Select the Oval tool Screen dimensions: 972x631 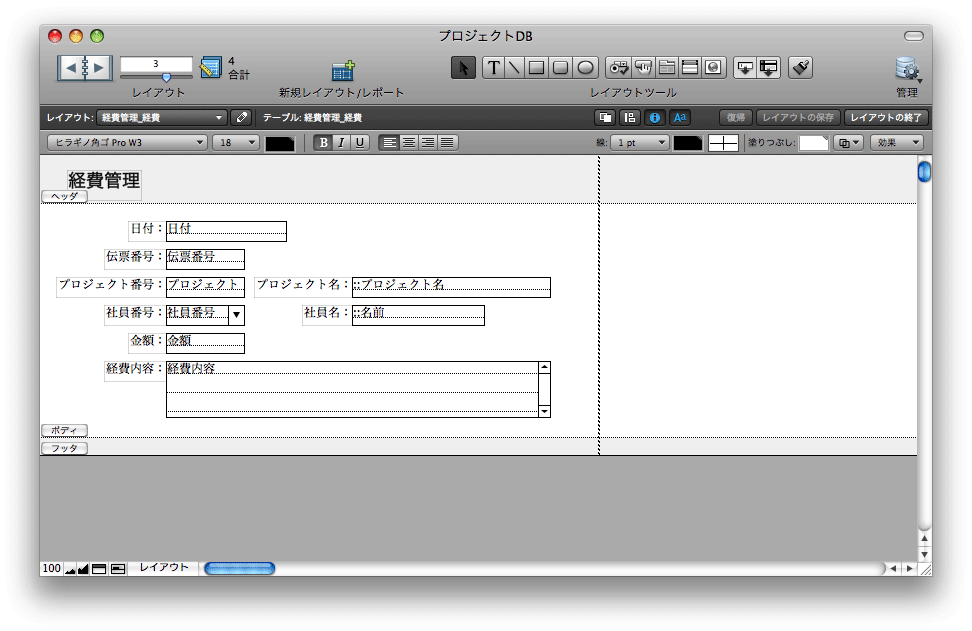[x=585, y=68]
